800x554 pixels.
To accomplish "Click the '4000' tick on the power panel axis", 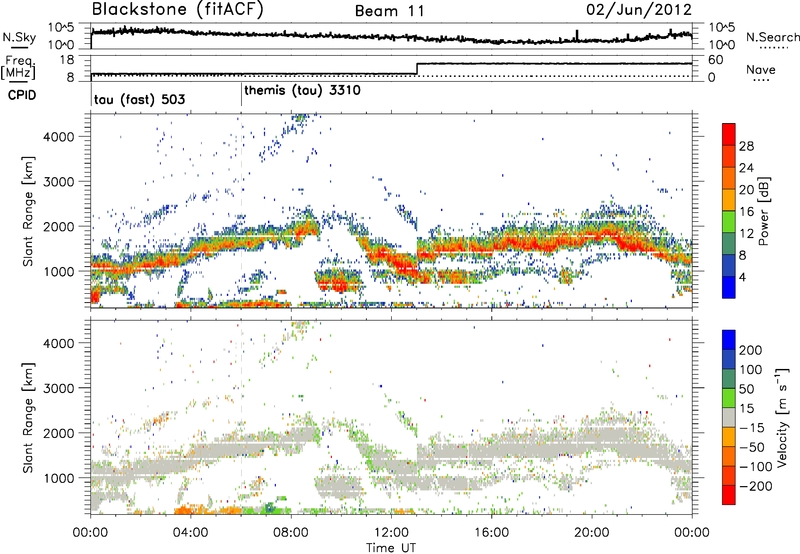I will [x=59, y=137].
